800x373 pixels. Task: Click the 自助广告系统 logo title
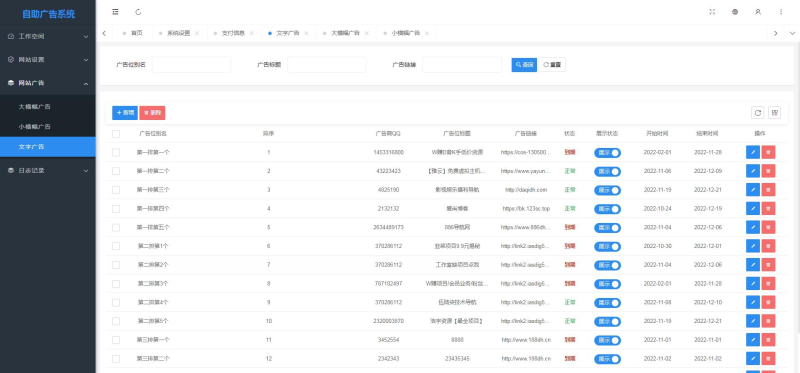48,14
